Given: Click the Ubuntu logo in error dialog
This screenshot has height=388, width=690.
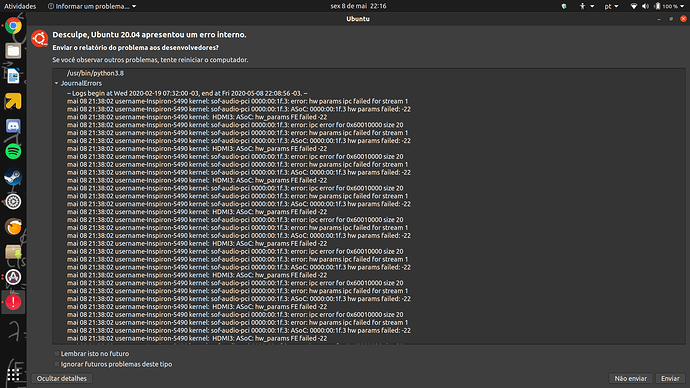Looking at the screenshot, I should click(40, 39).
